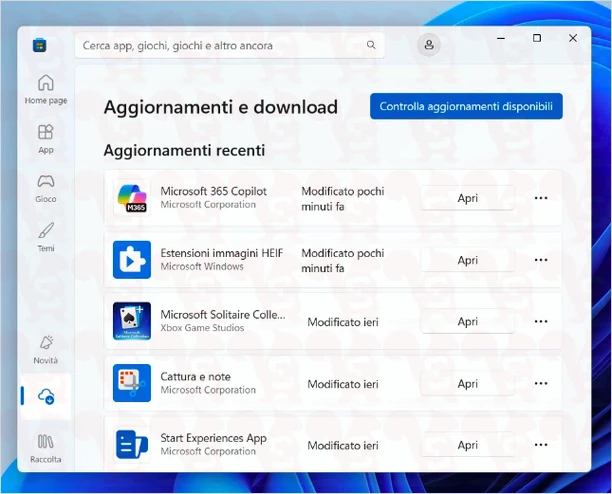The width and height of the screenshot is (612, 494).
Task: Open the Raccolta library section
Action: pyautogui.click(x=46, y=448)
